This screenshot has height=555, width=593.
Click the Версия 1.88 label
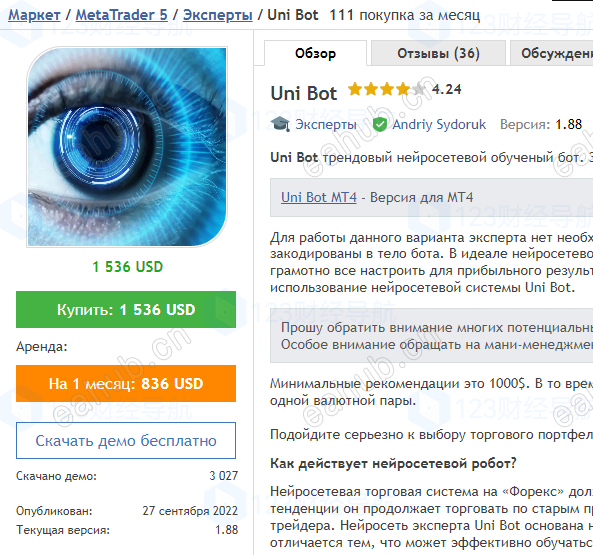point(541,124)
